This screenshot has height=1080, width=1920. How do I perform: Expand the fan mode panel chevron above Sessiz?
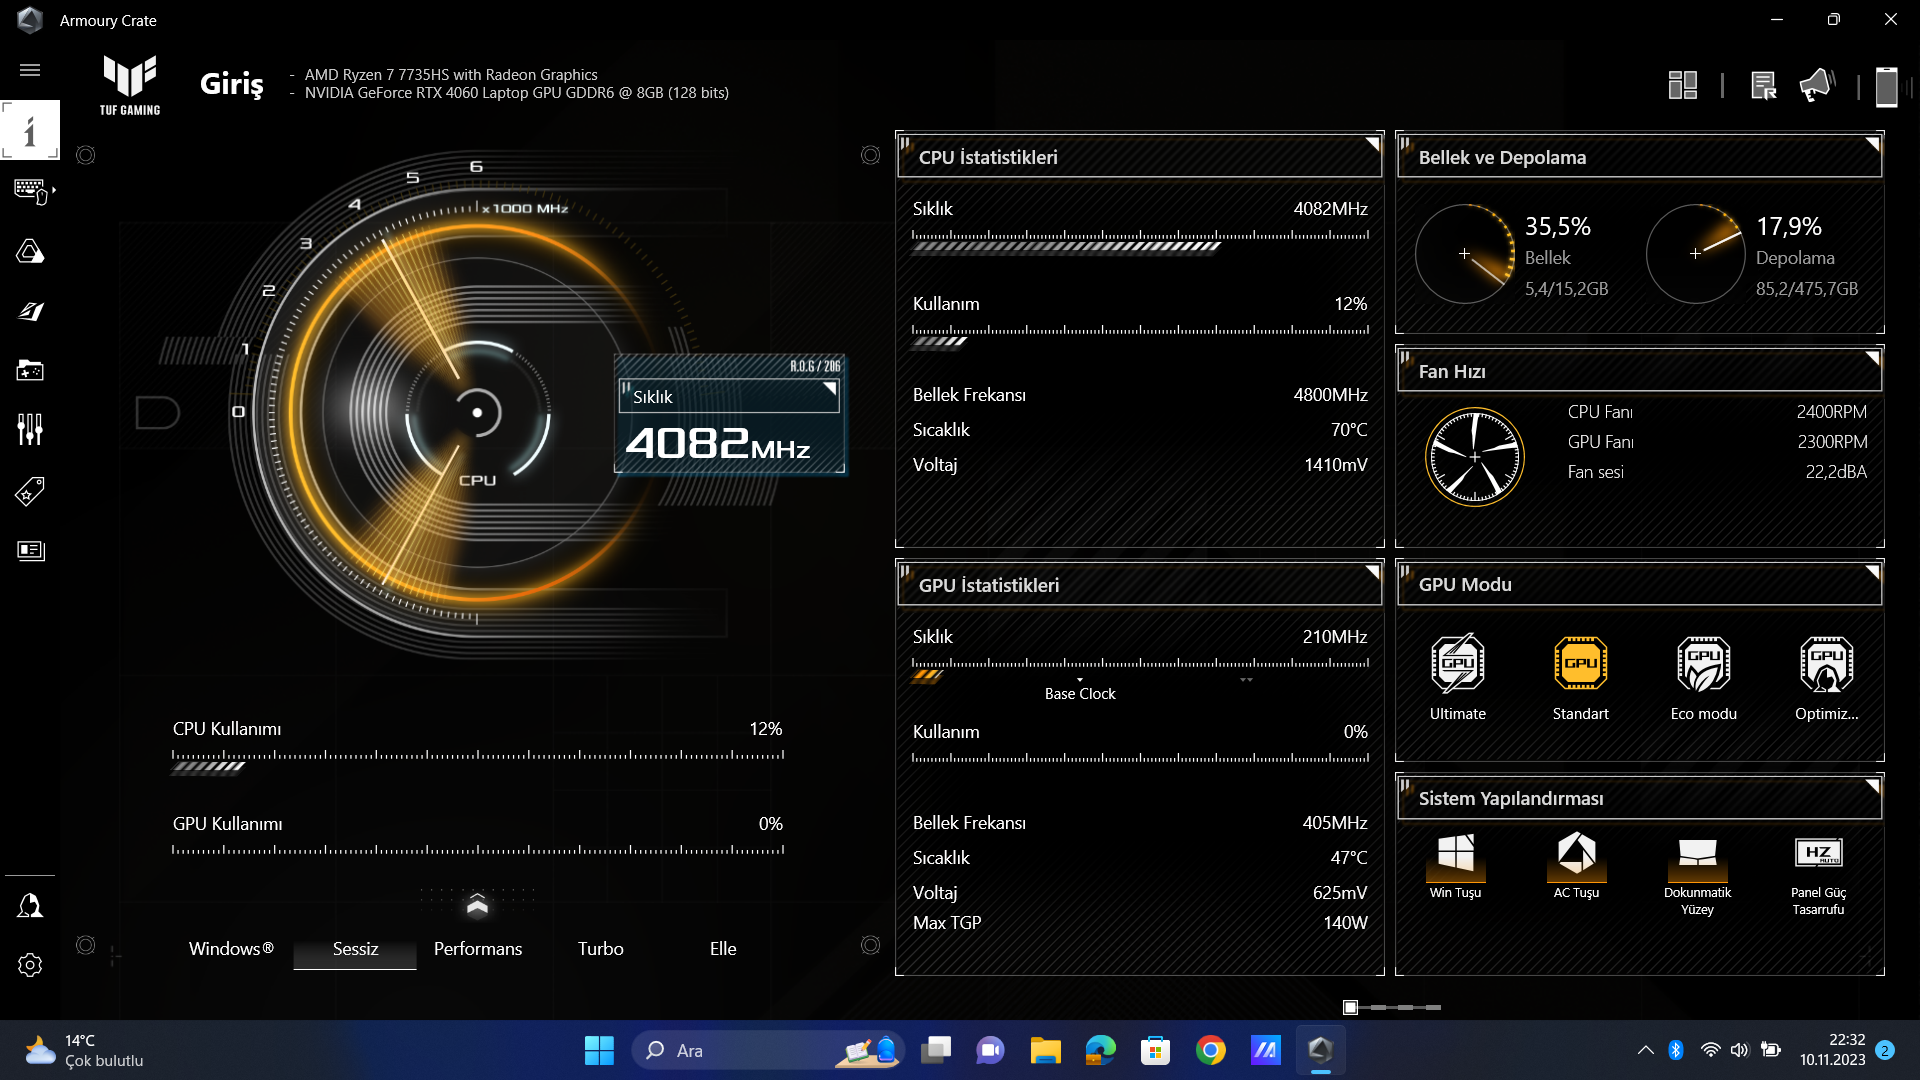tap(477, 904)
